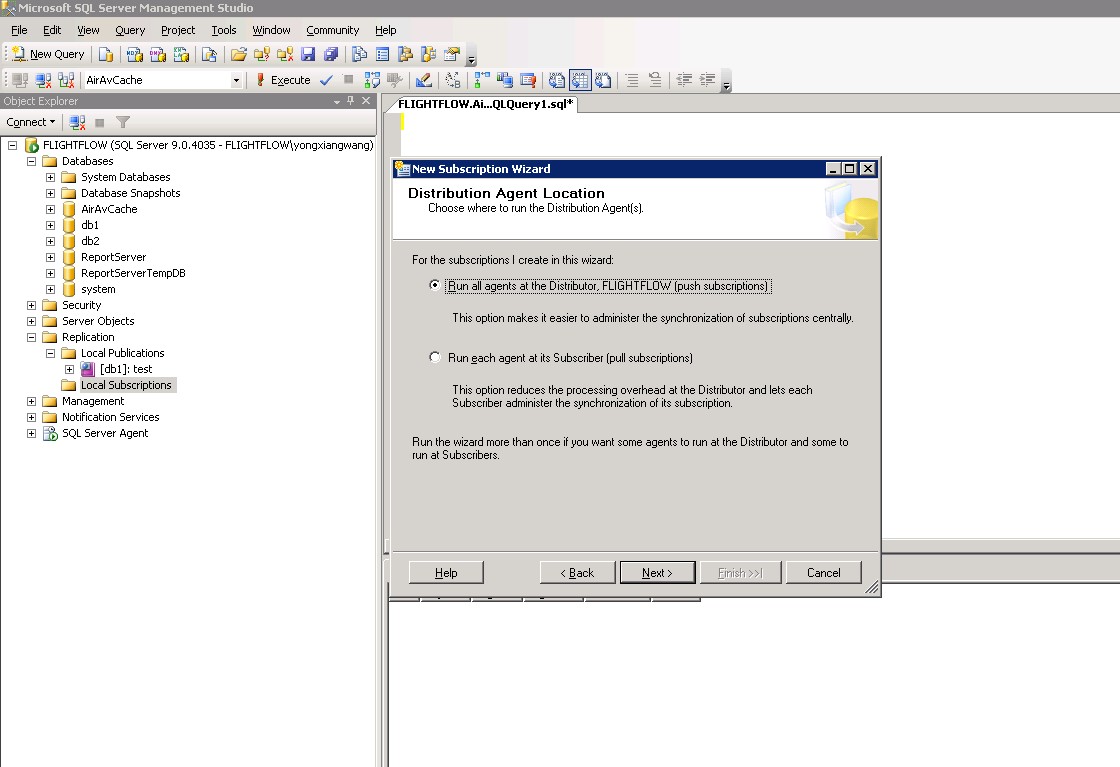The width and height of the screenshot is (1120, 767).
Task: Select Run each agent at its Subscriber
Action: (x=434, y=358)
